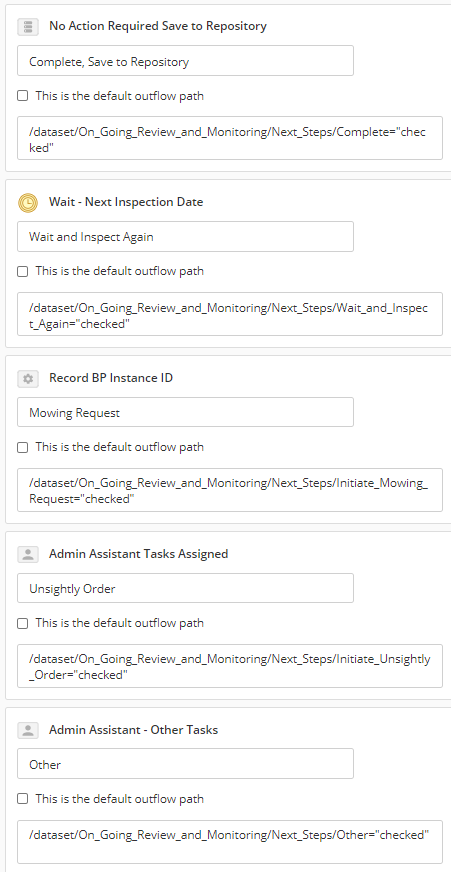
Task: Click the Wait_and_Inspect_Again condition expression box
Action: (230, 314)
